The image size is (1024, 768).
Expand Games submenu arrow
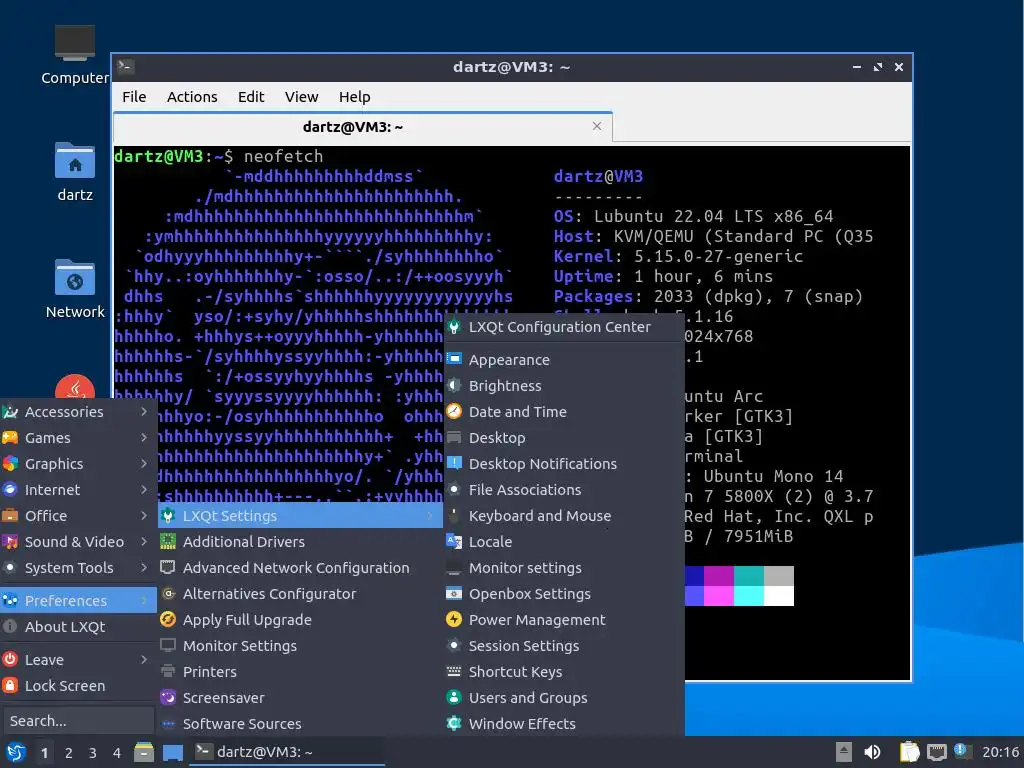click(144, 437)
